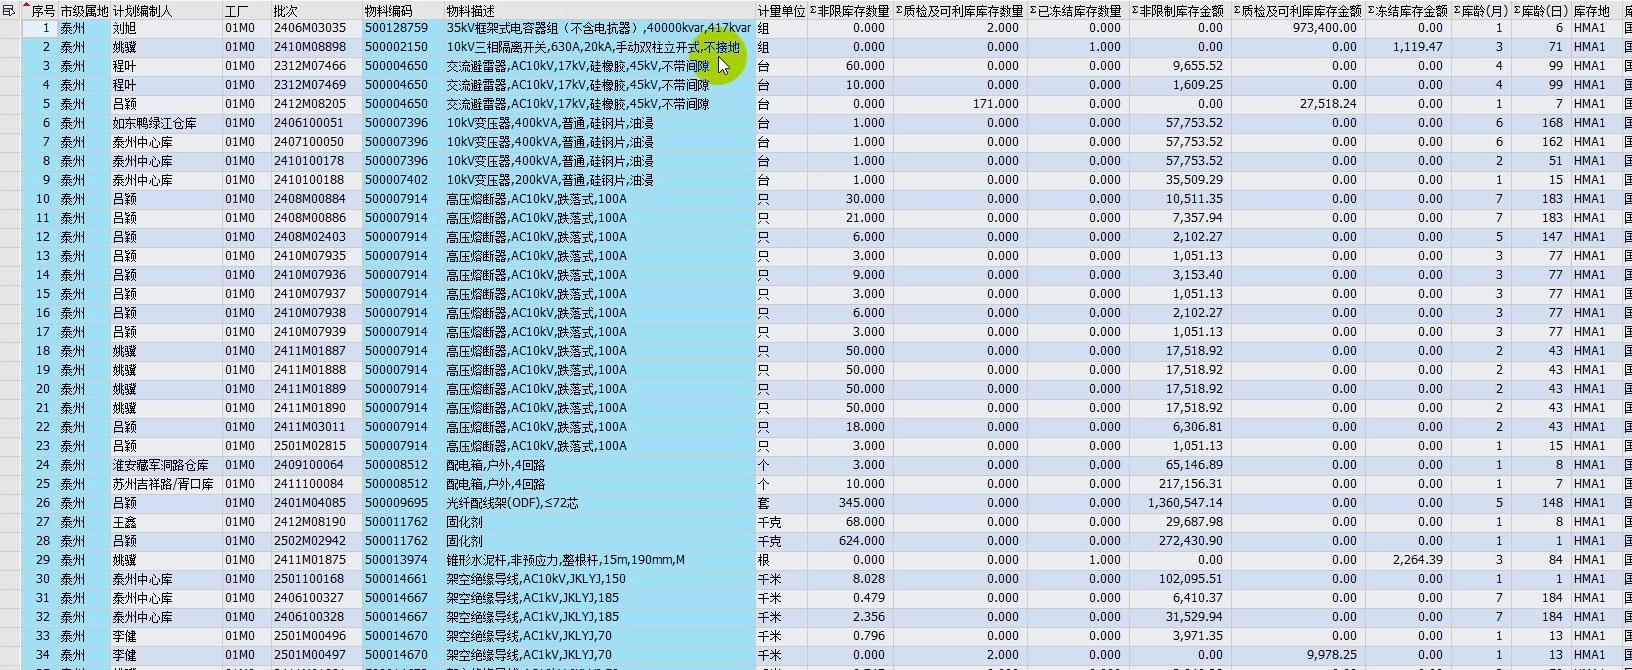The image size is (1632, 670).
Task: Click the 物料编码 column header
Action: pyautogui.click(x=388, y=11)
